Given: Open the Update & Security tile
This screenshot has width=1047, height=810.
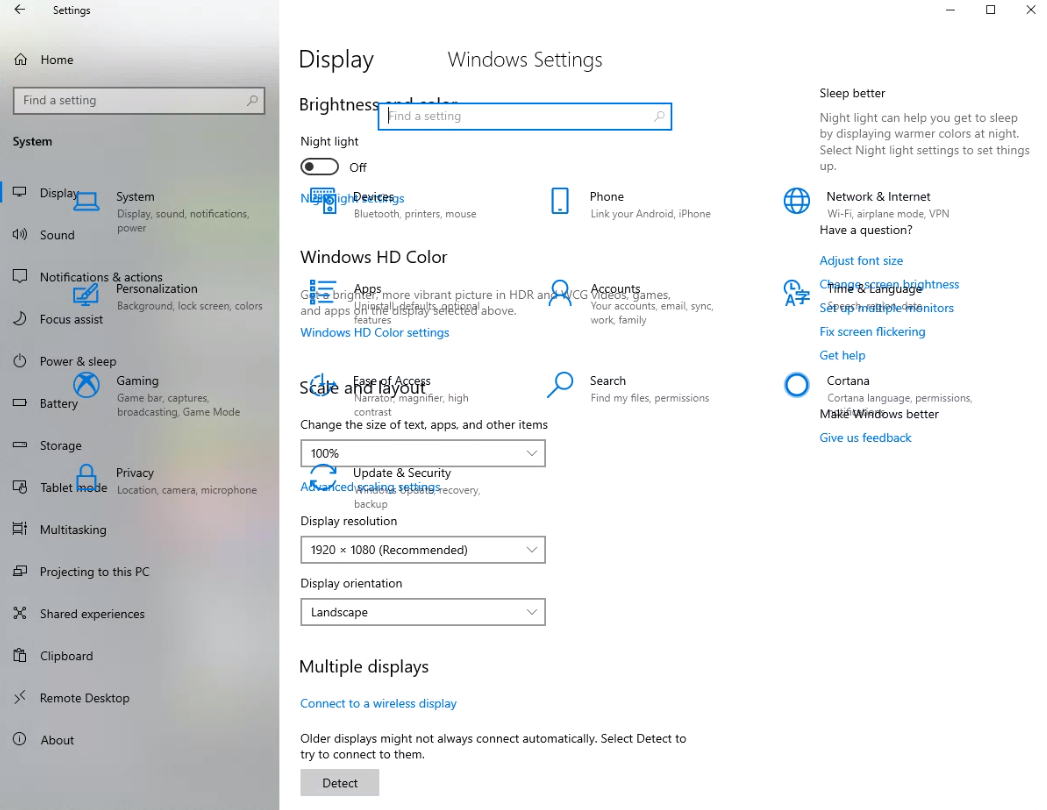Looking at the screenshot, I should pyautogui.click(x=395, y=487).
